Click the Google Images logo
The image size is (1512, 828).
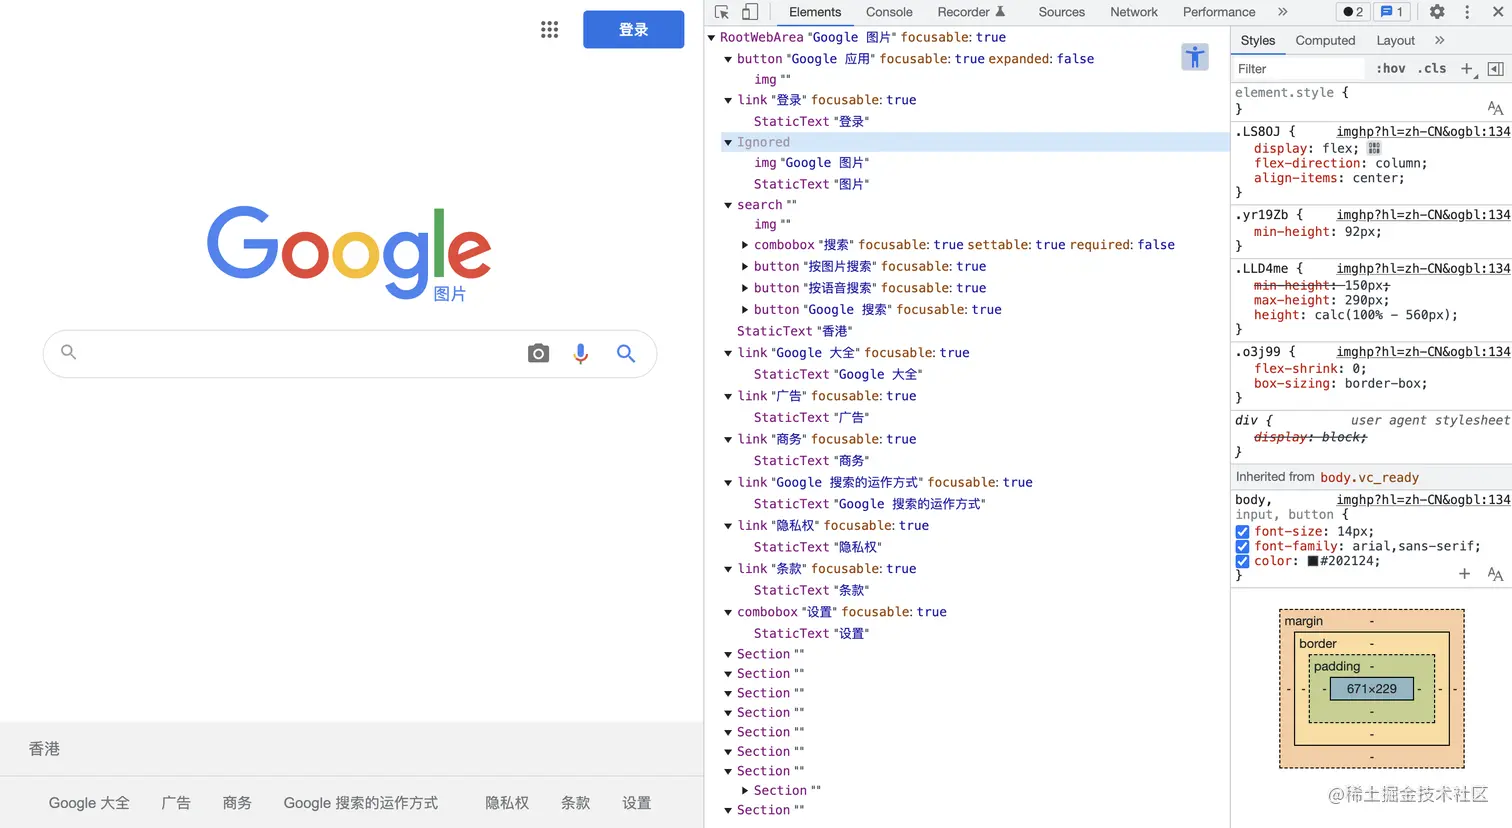tap(349, 253)
